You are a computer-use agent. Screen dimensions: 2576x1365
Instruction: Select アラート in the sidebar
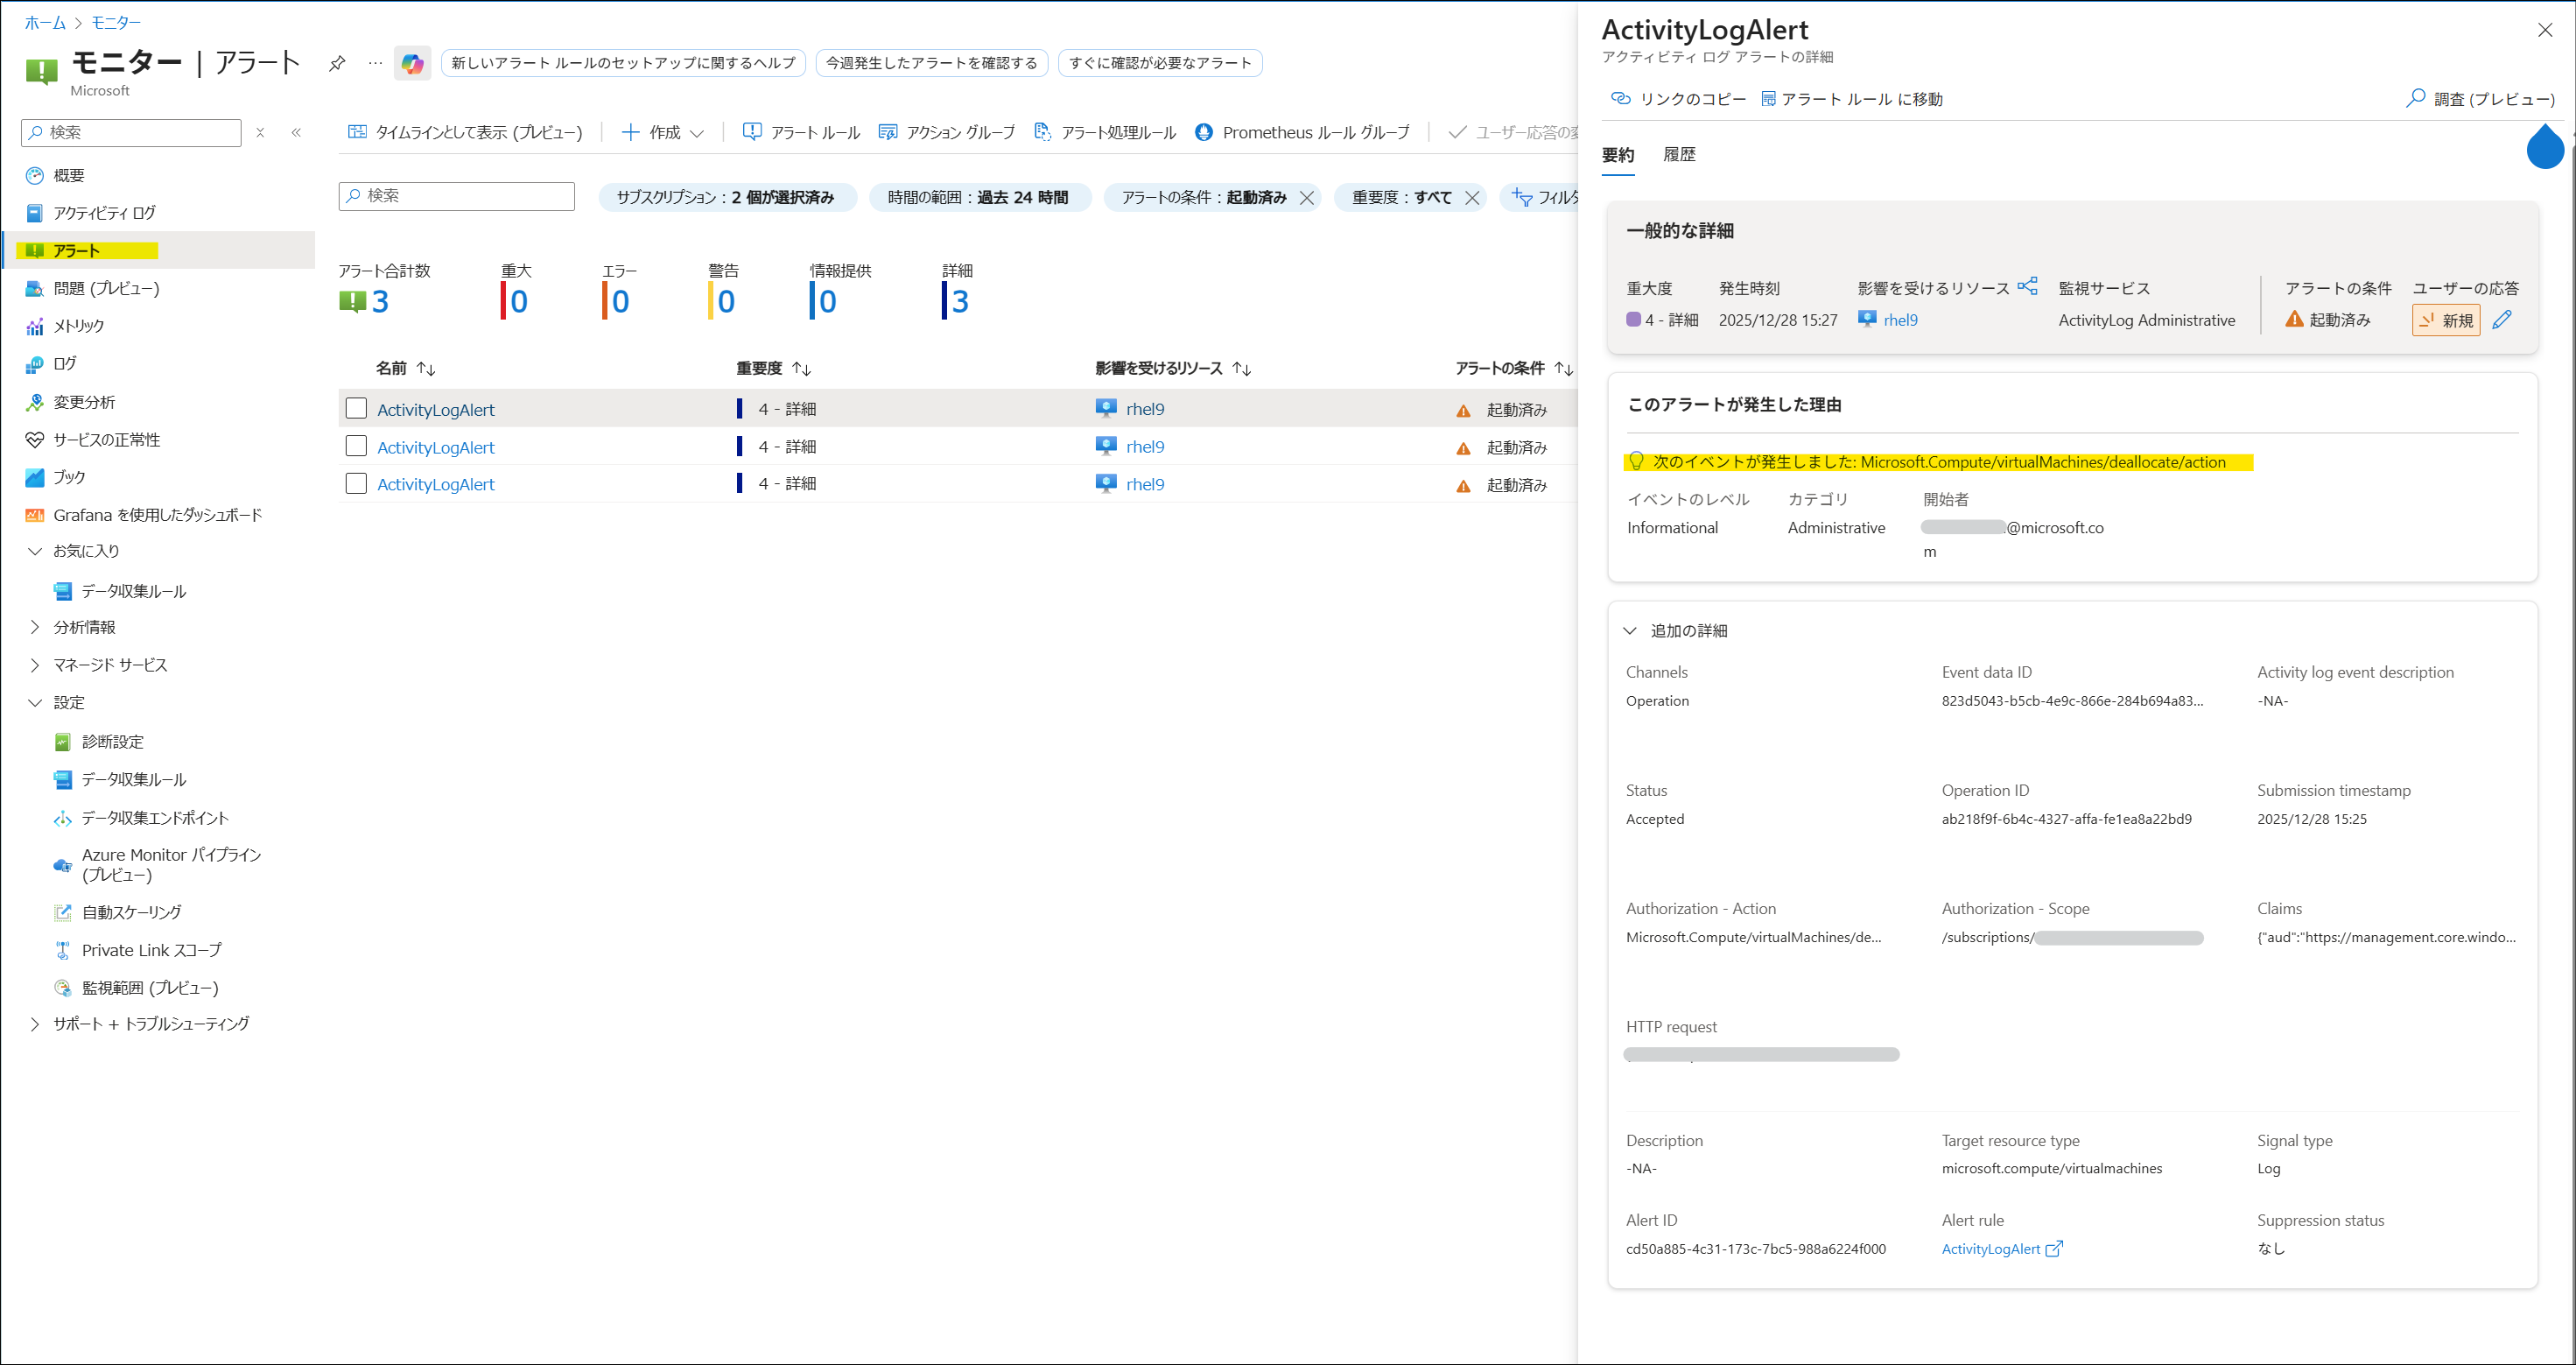[76, 251]
